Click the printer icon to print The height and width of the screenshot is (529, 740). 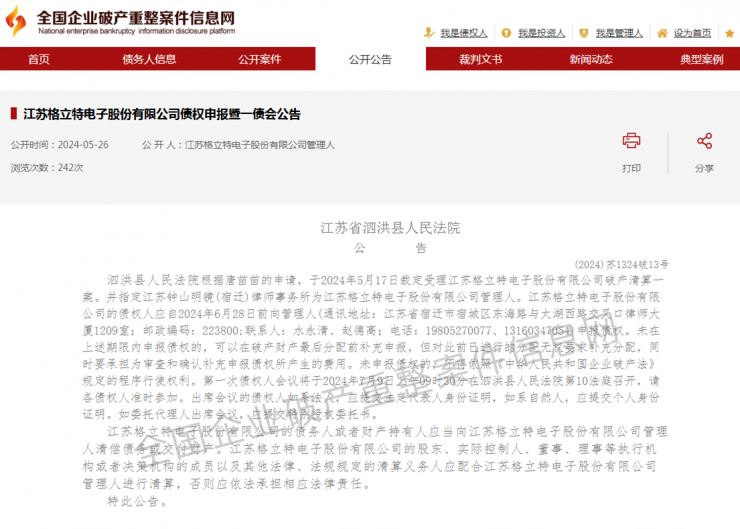(631, 141)
